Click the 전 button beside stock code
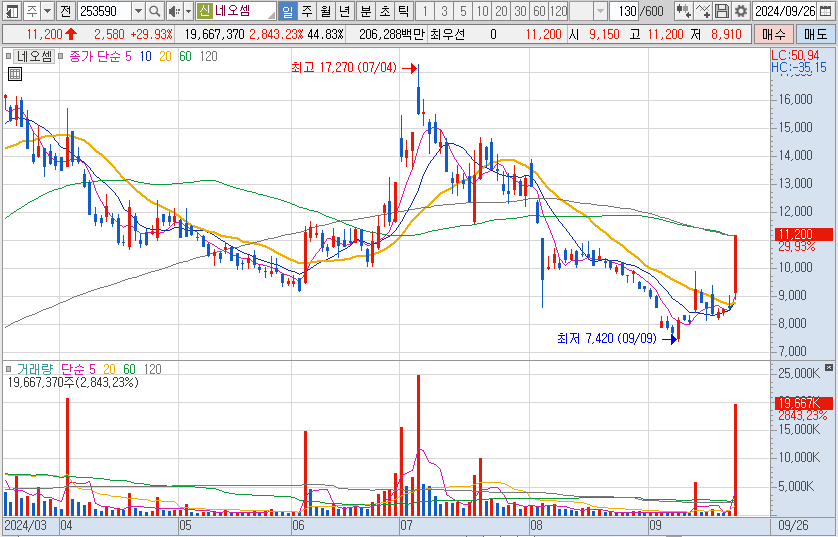Viewport: 838px width, 537px height. [x=65, y=11]
